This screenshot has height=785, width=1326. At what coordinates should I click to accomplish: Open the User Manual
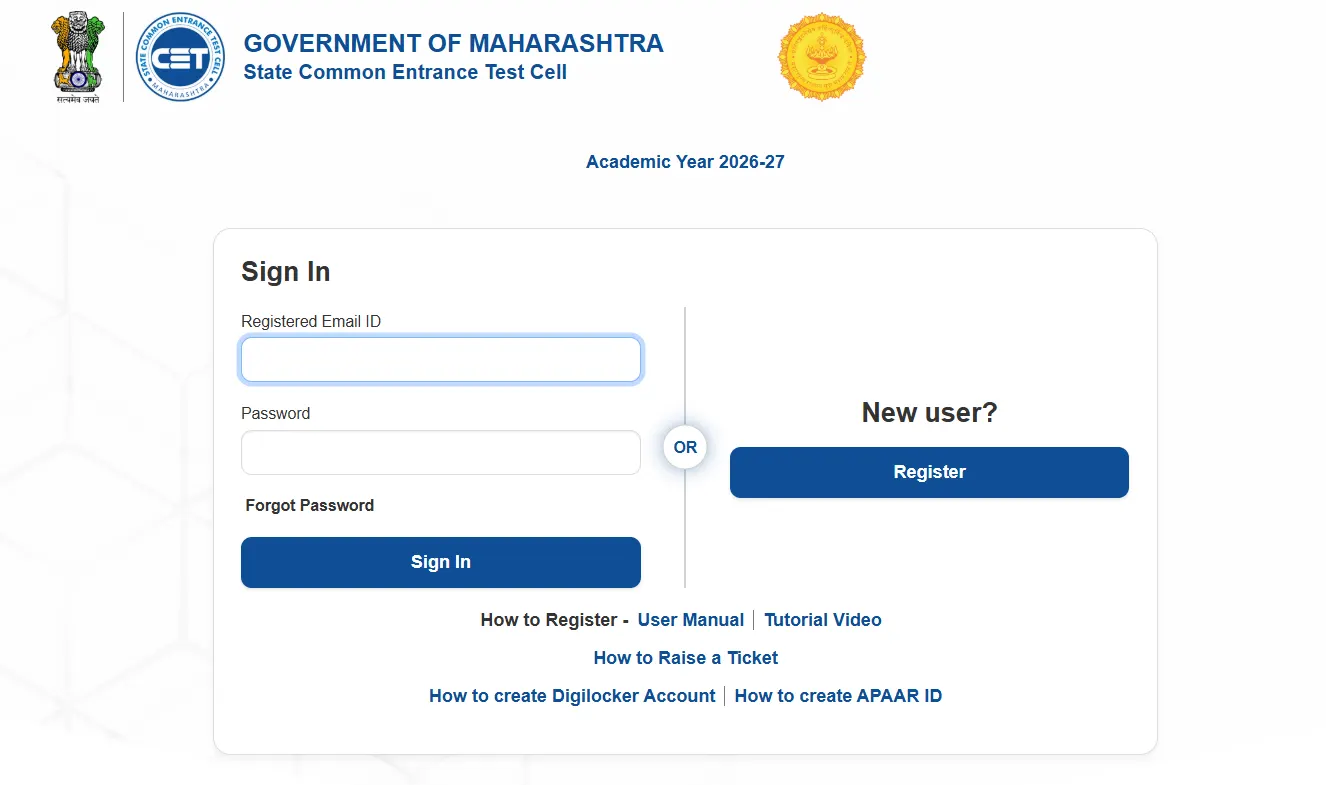[x=690, y=619]
